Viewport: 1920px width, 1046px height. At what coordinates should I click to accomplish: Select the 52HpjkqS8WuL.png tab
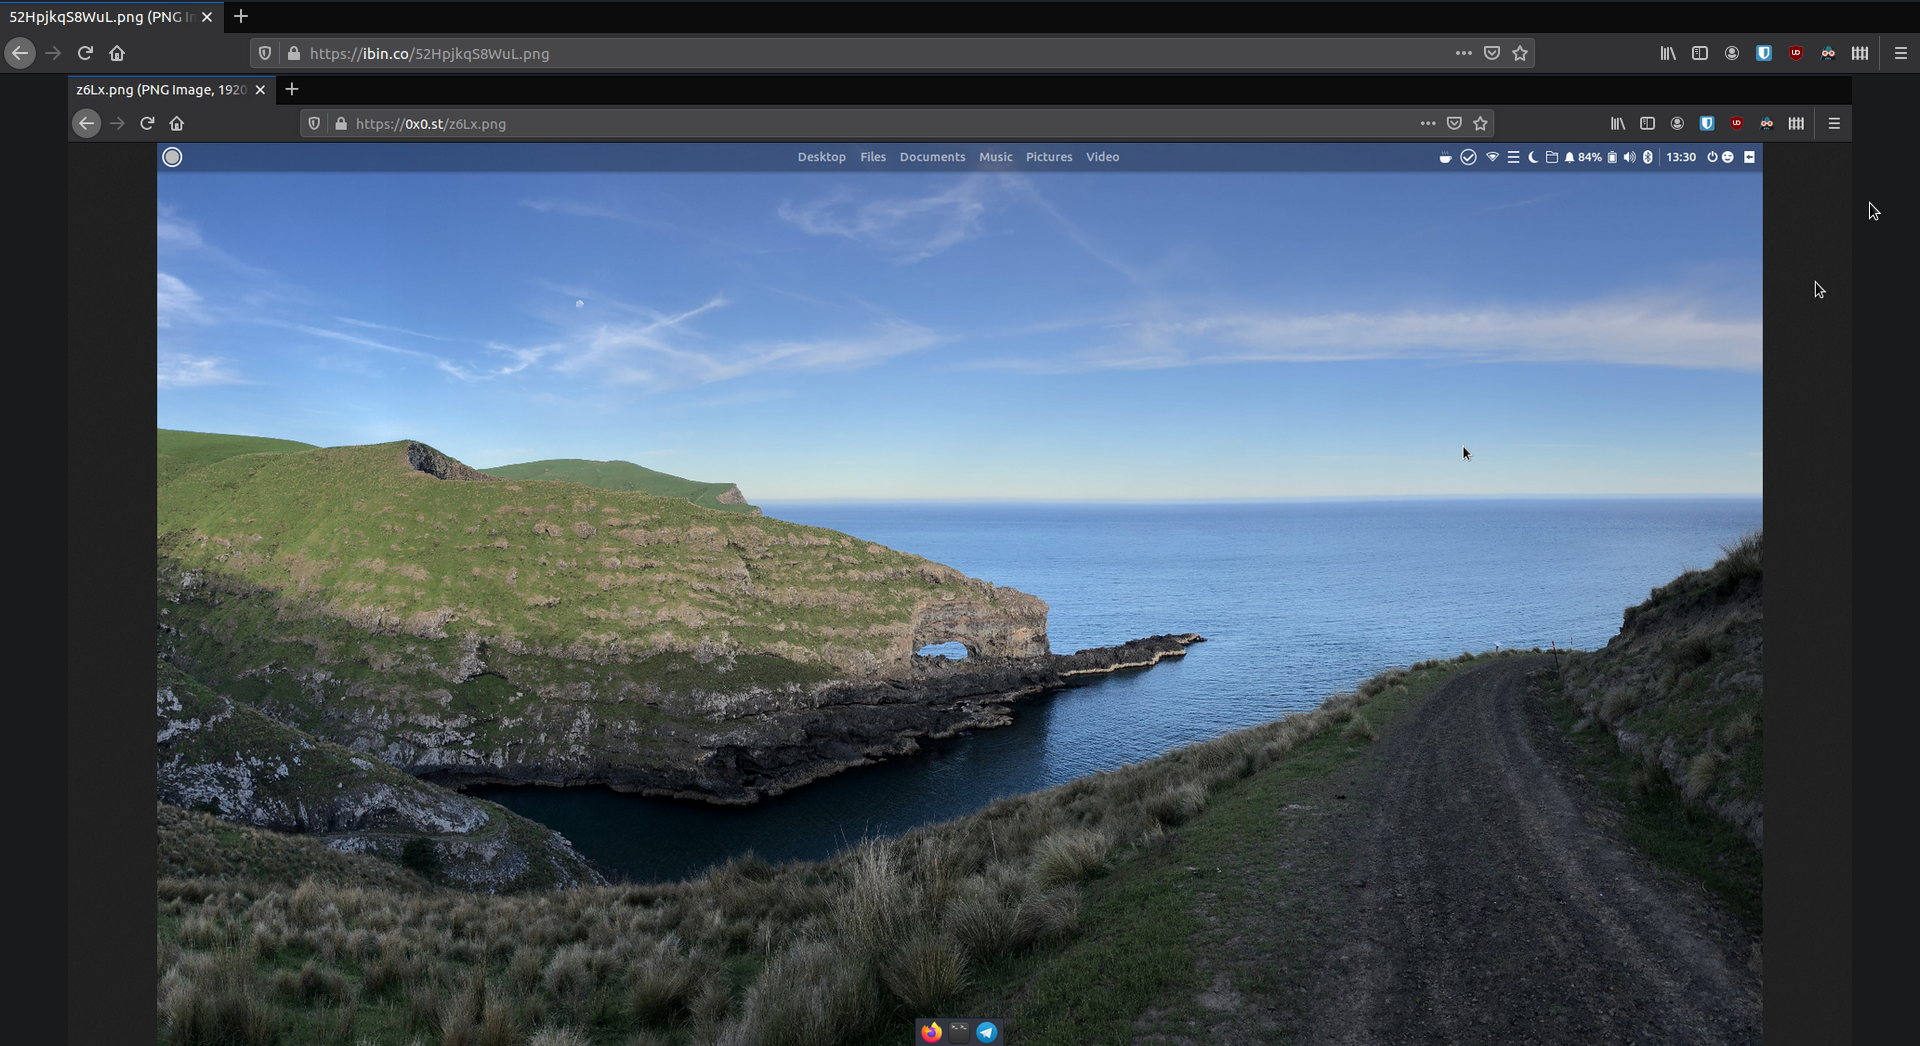point(110,17)
